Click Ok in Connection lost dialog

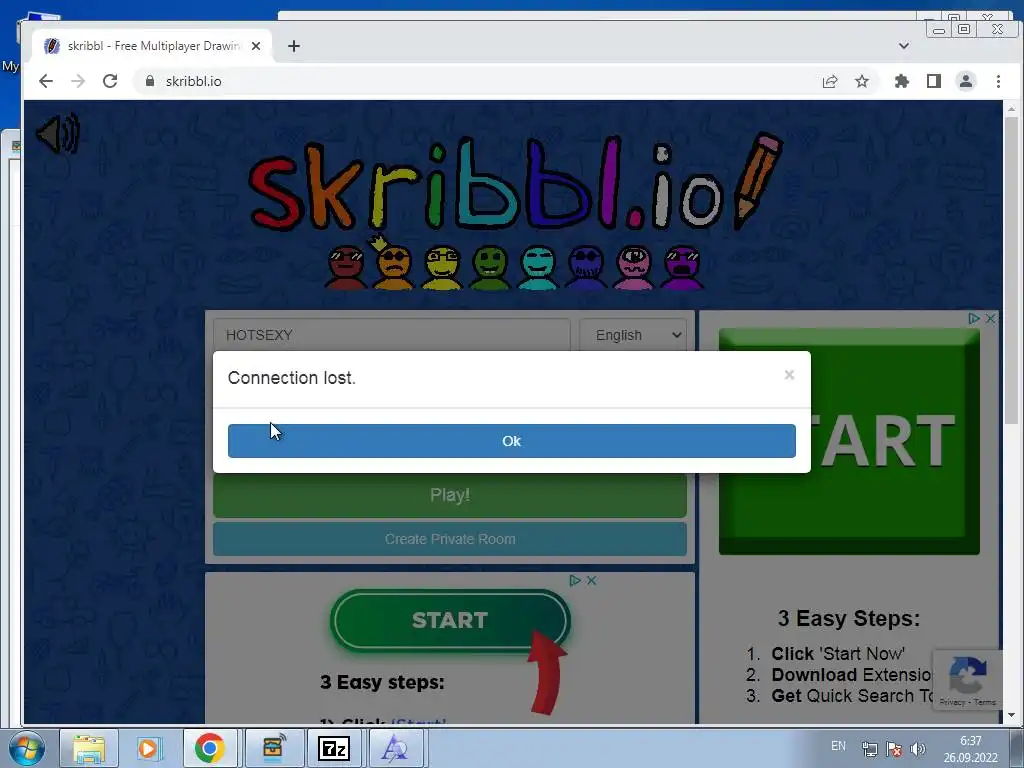pyautogui.click(x=511, y=441)
